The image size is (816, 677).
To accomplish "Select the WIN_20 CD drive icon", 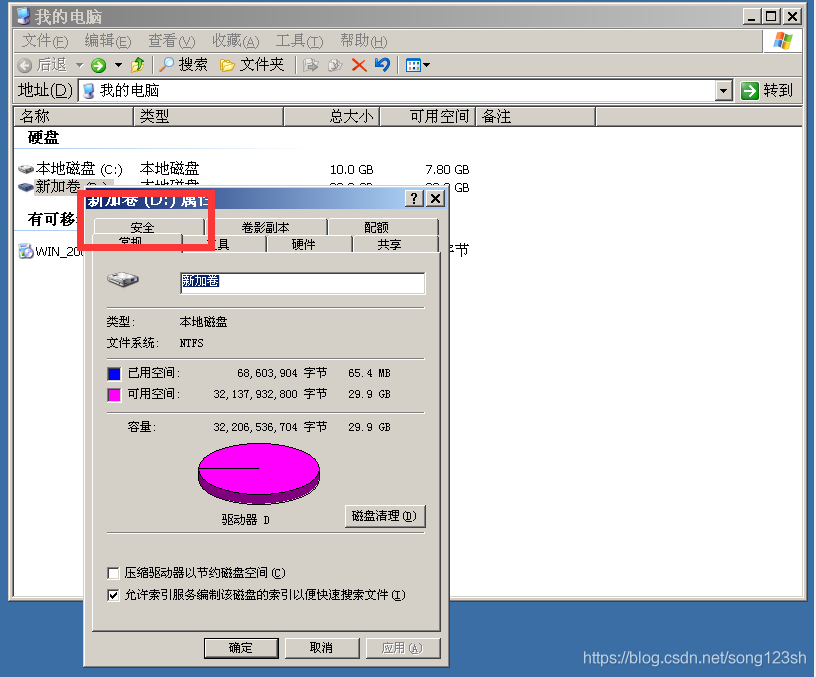I will pos(26,251).
